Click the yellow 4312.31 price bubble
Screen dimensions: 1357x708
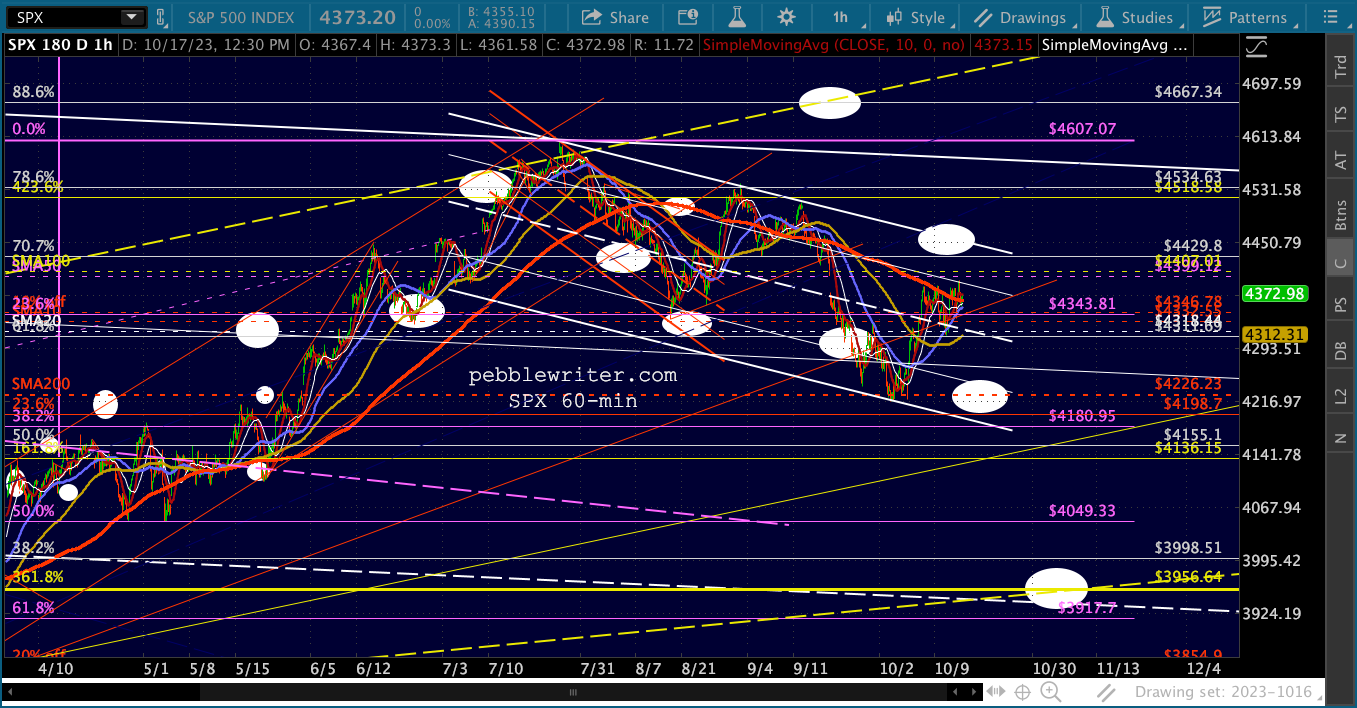point(1274,334)
